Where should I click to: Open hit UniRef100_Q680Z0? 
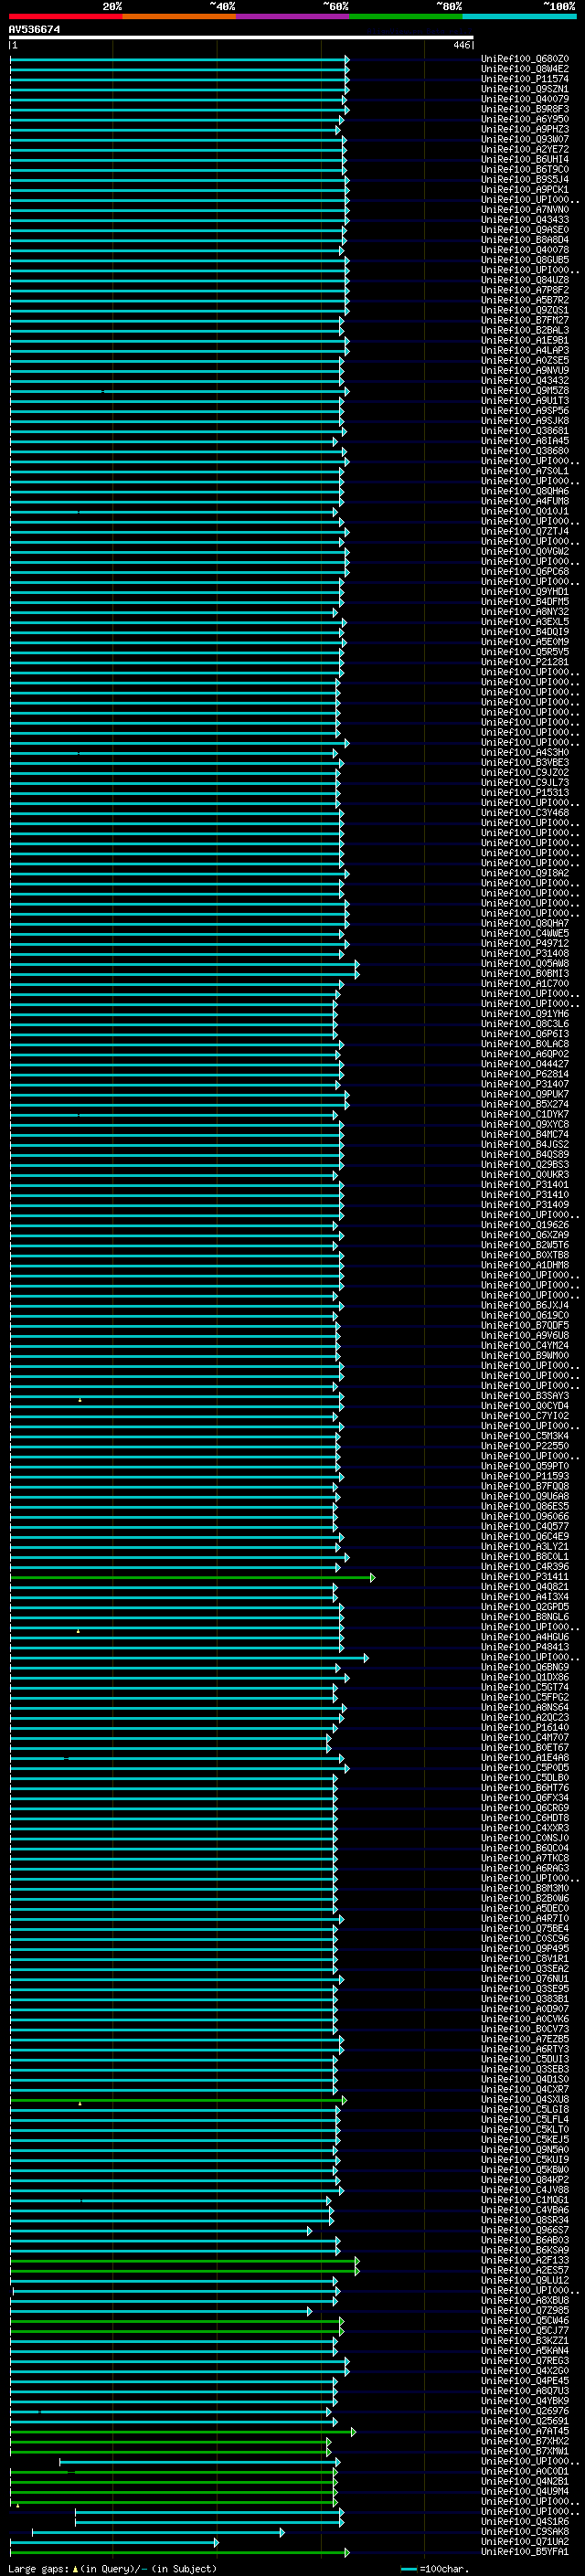(x=525, y=59)
